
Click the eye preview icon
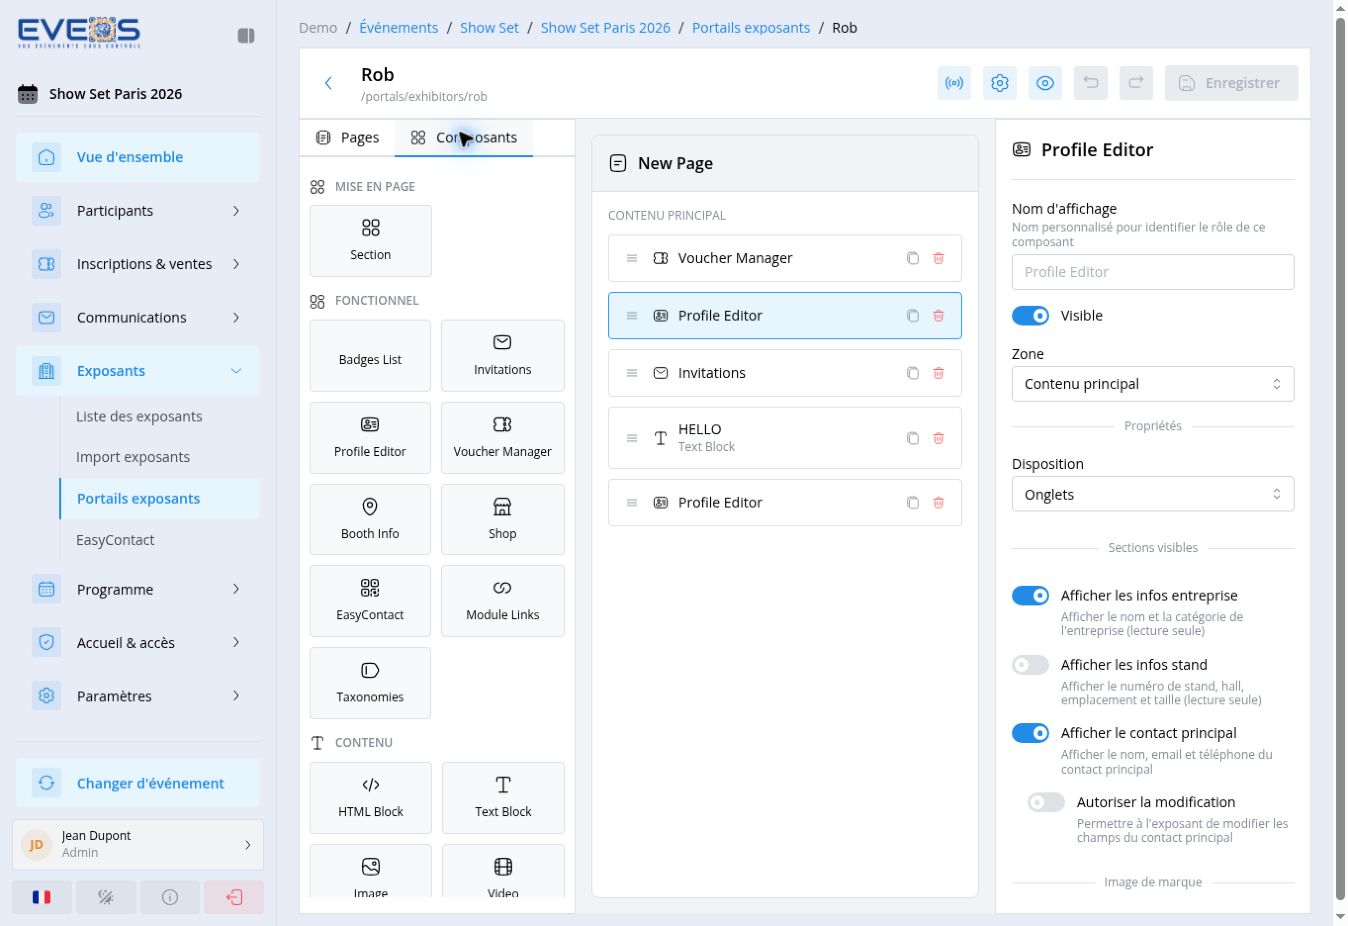click(x=1045, y=83)
